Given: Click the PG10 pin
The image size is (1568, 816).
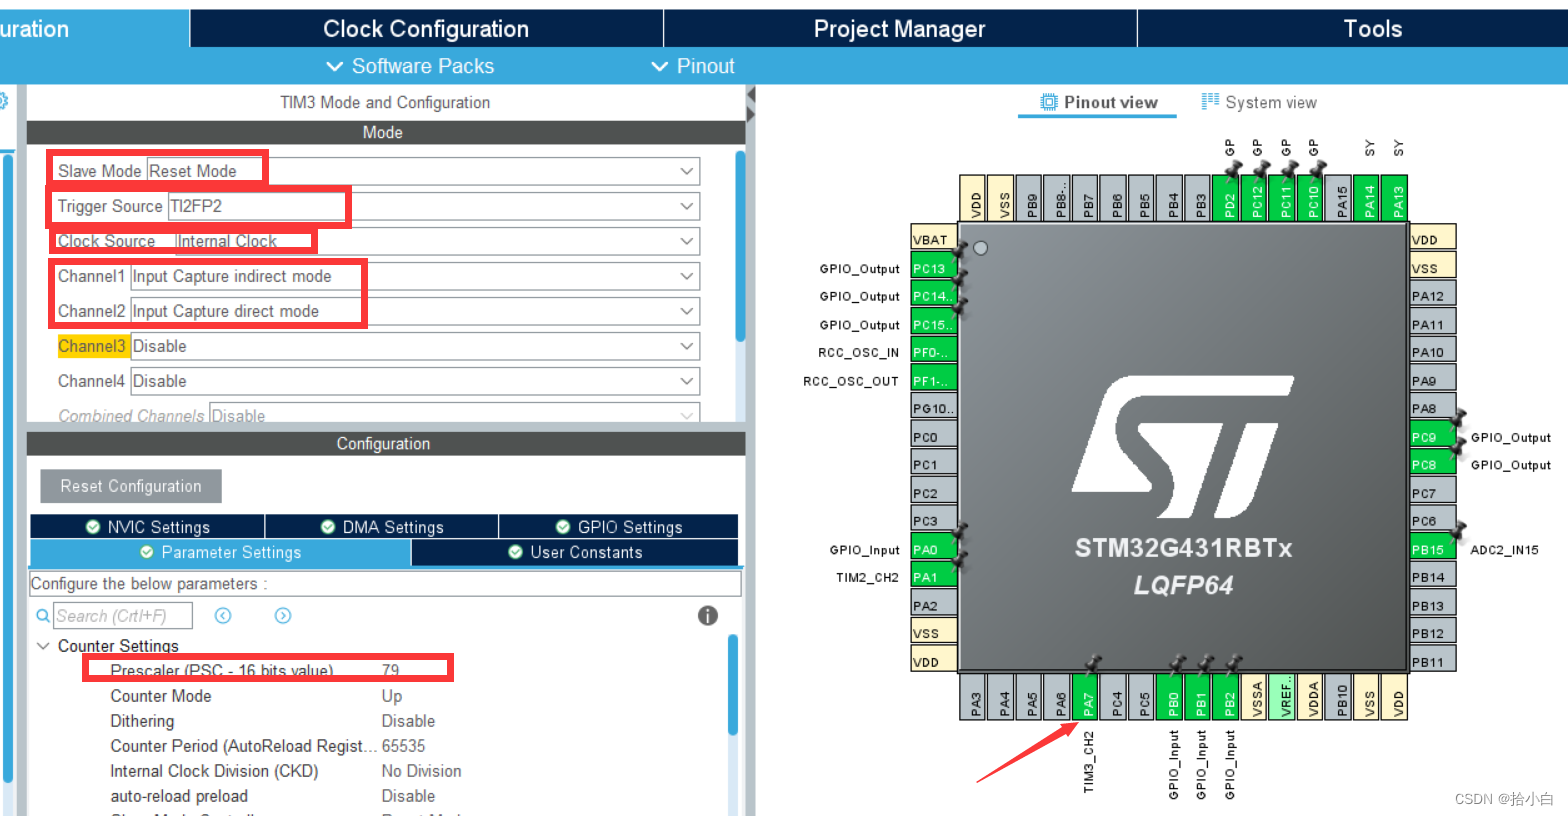Looking at the screenshot, I should pos(934,408).
